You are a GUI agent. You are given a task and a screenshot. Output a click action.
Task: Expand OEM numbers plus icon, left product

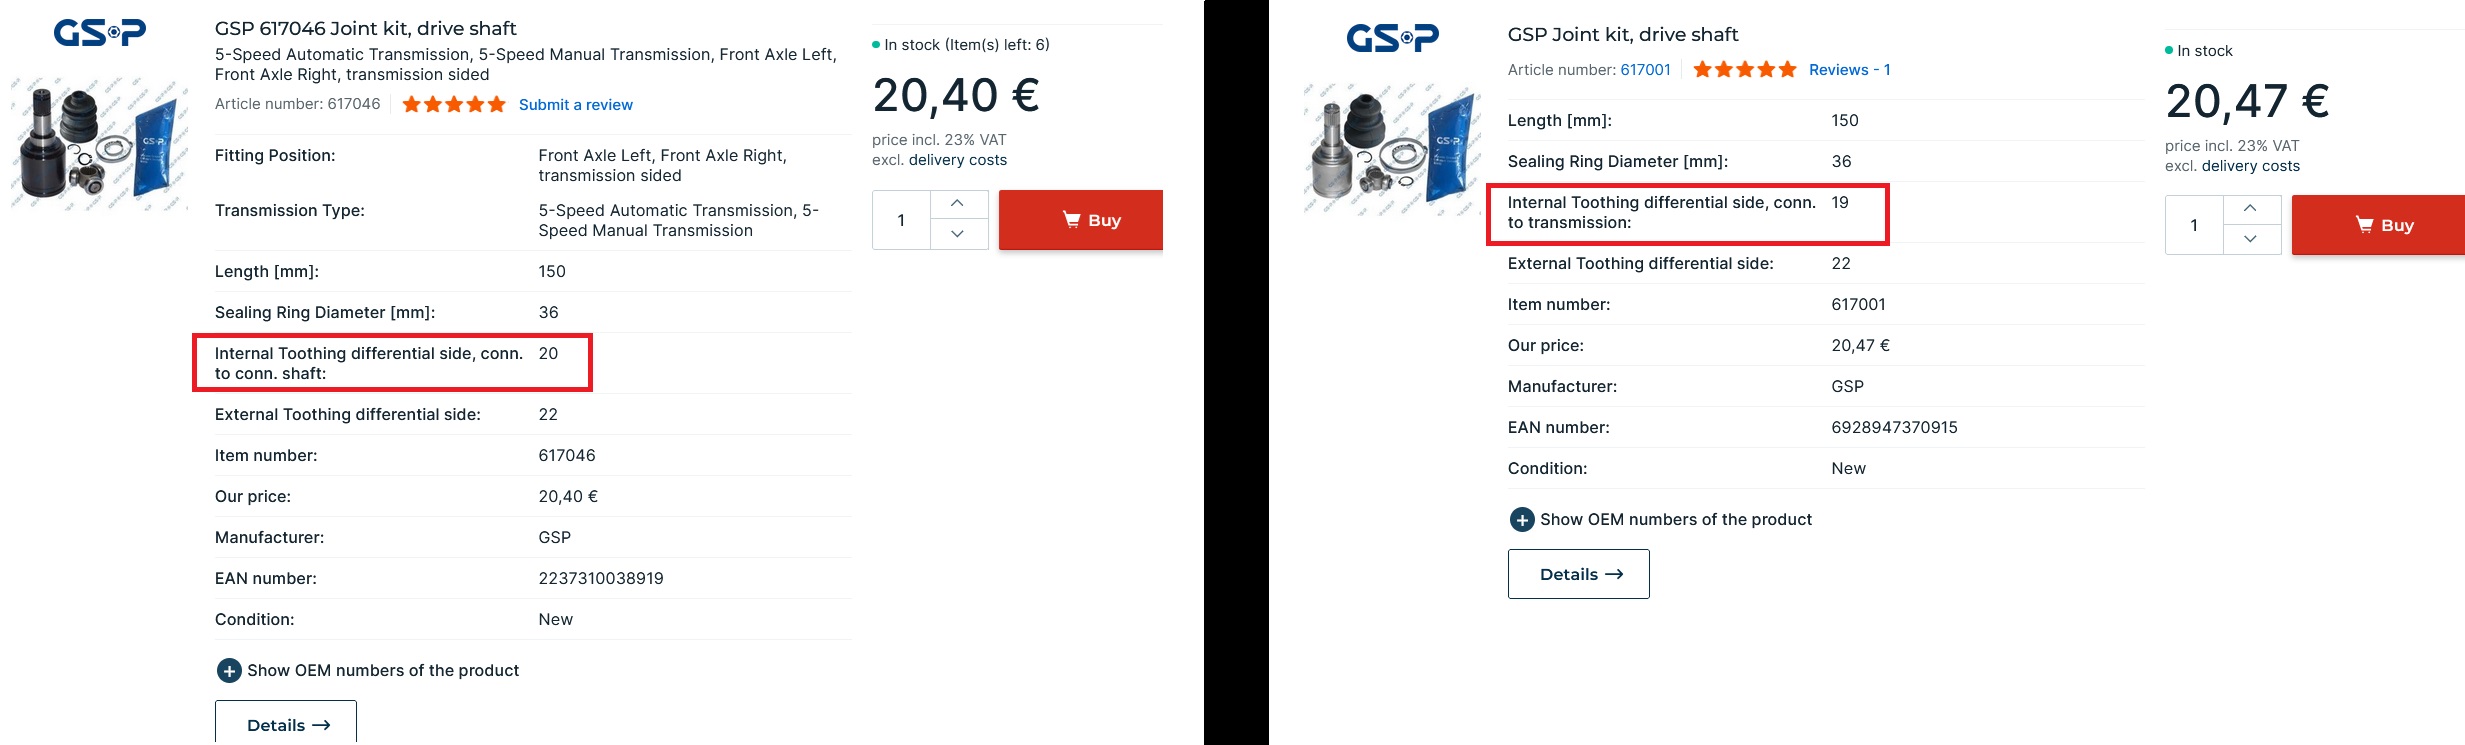click(x=229, y=671)
